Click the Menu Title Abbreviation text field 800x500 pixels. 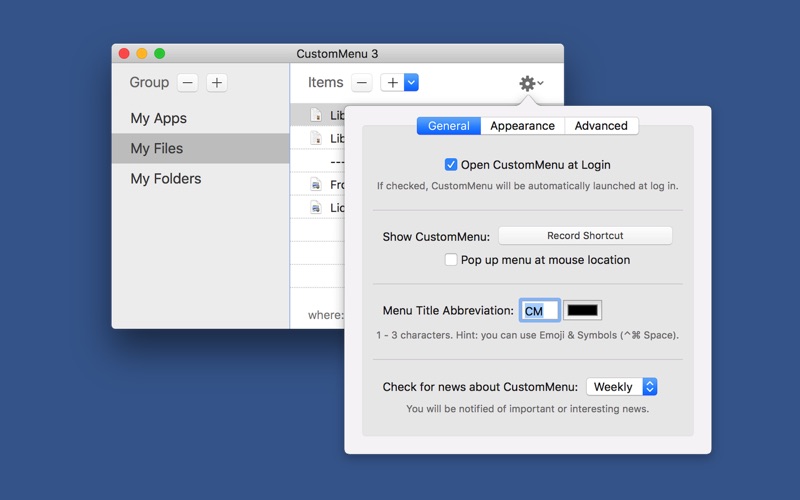(x=540, y=310)
